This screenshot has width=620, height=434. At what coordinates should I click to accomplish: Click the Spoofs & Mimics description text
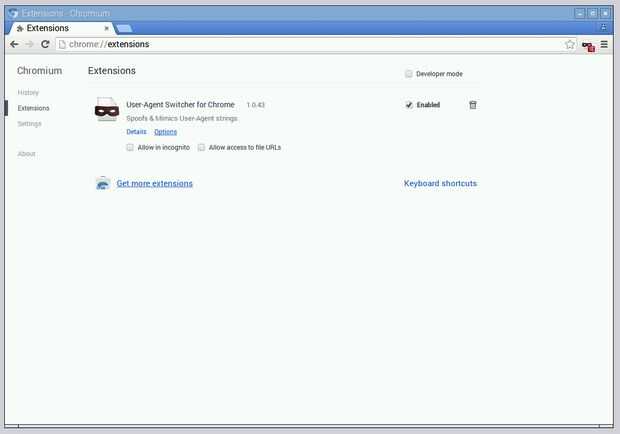pos(182,118)
